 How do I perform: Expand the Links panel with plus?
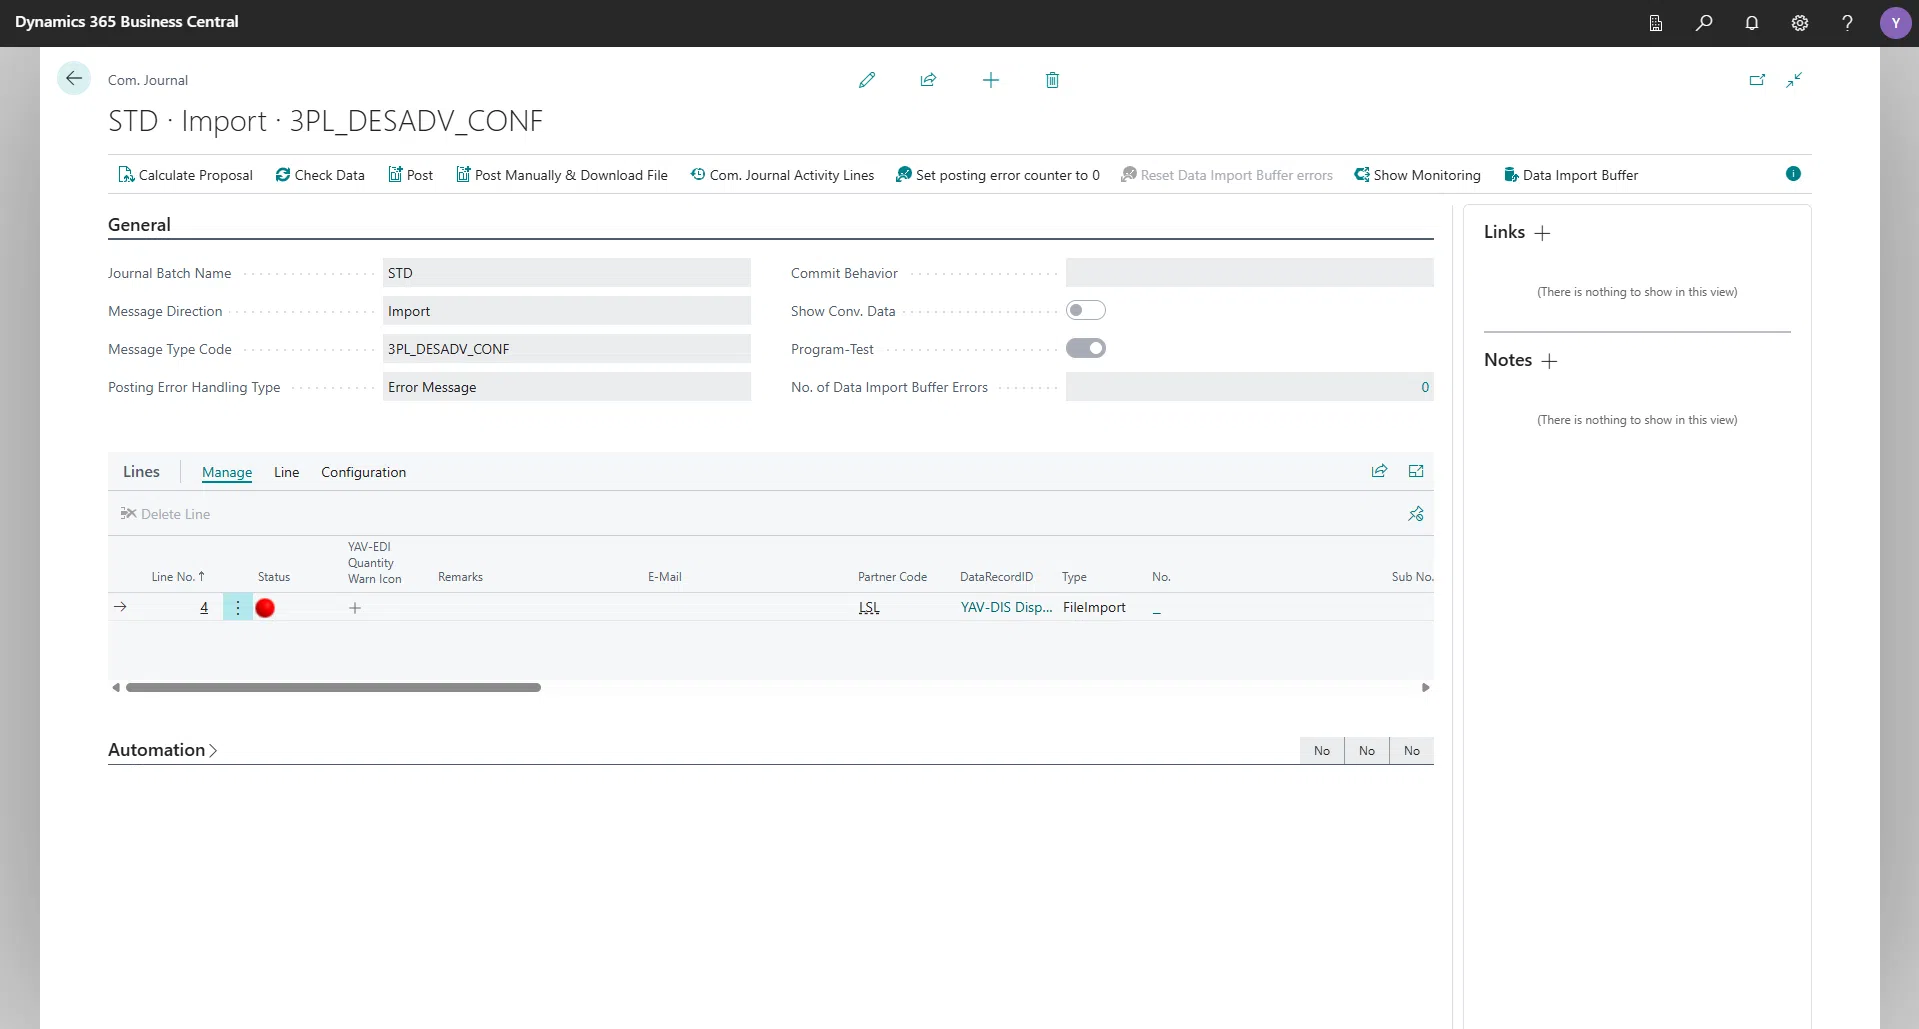(1542, 232)
